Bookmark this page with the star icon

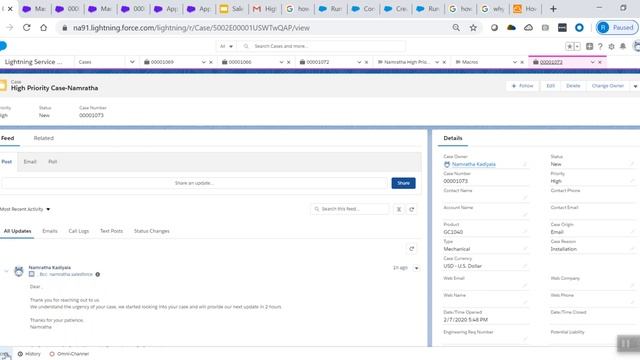(x=473, y=28)
